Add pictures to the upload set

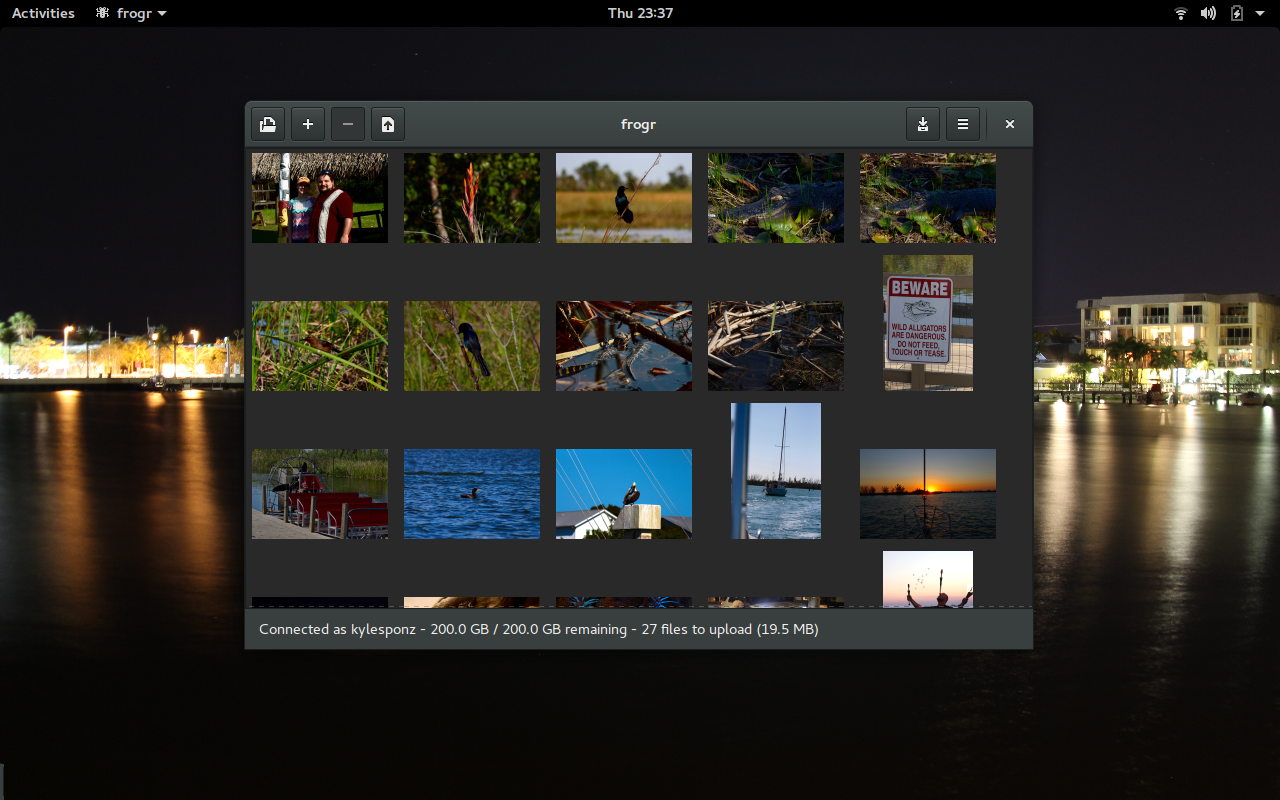[x=307, y=124]
